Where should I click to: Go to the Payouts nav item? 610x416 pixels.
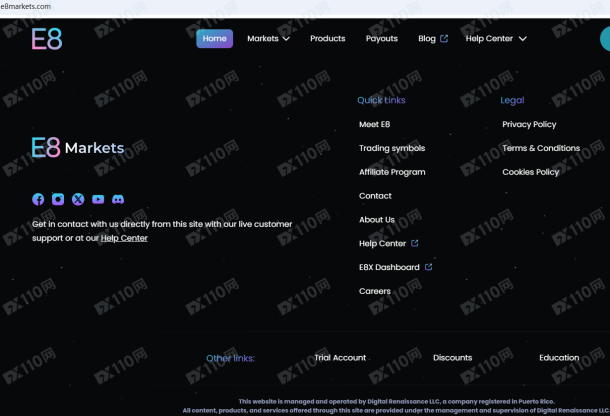pyautogui.click(x=382, y=39)
